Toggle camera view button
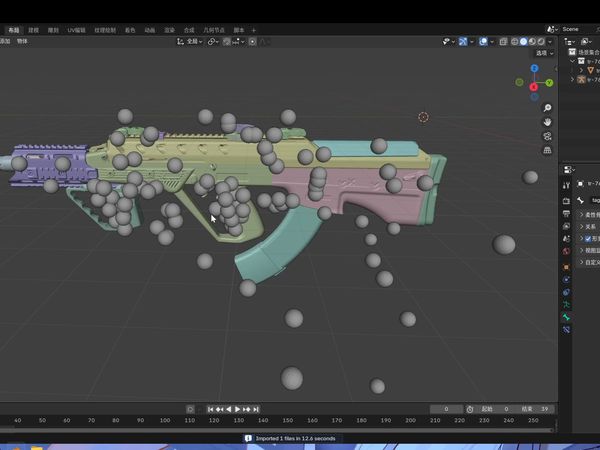The image size is (600, 450). pyautogui.click(x=548, y=136)
